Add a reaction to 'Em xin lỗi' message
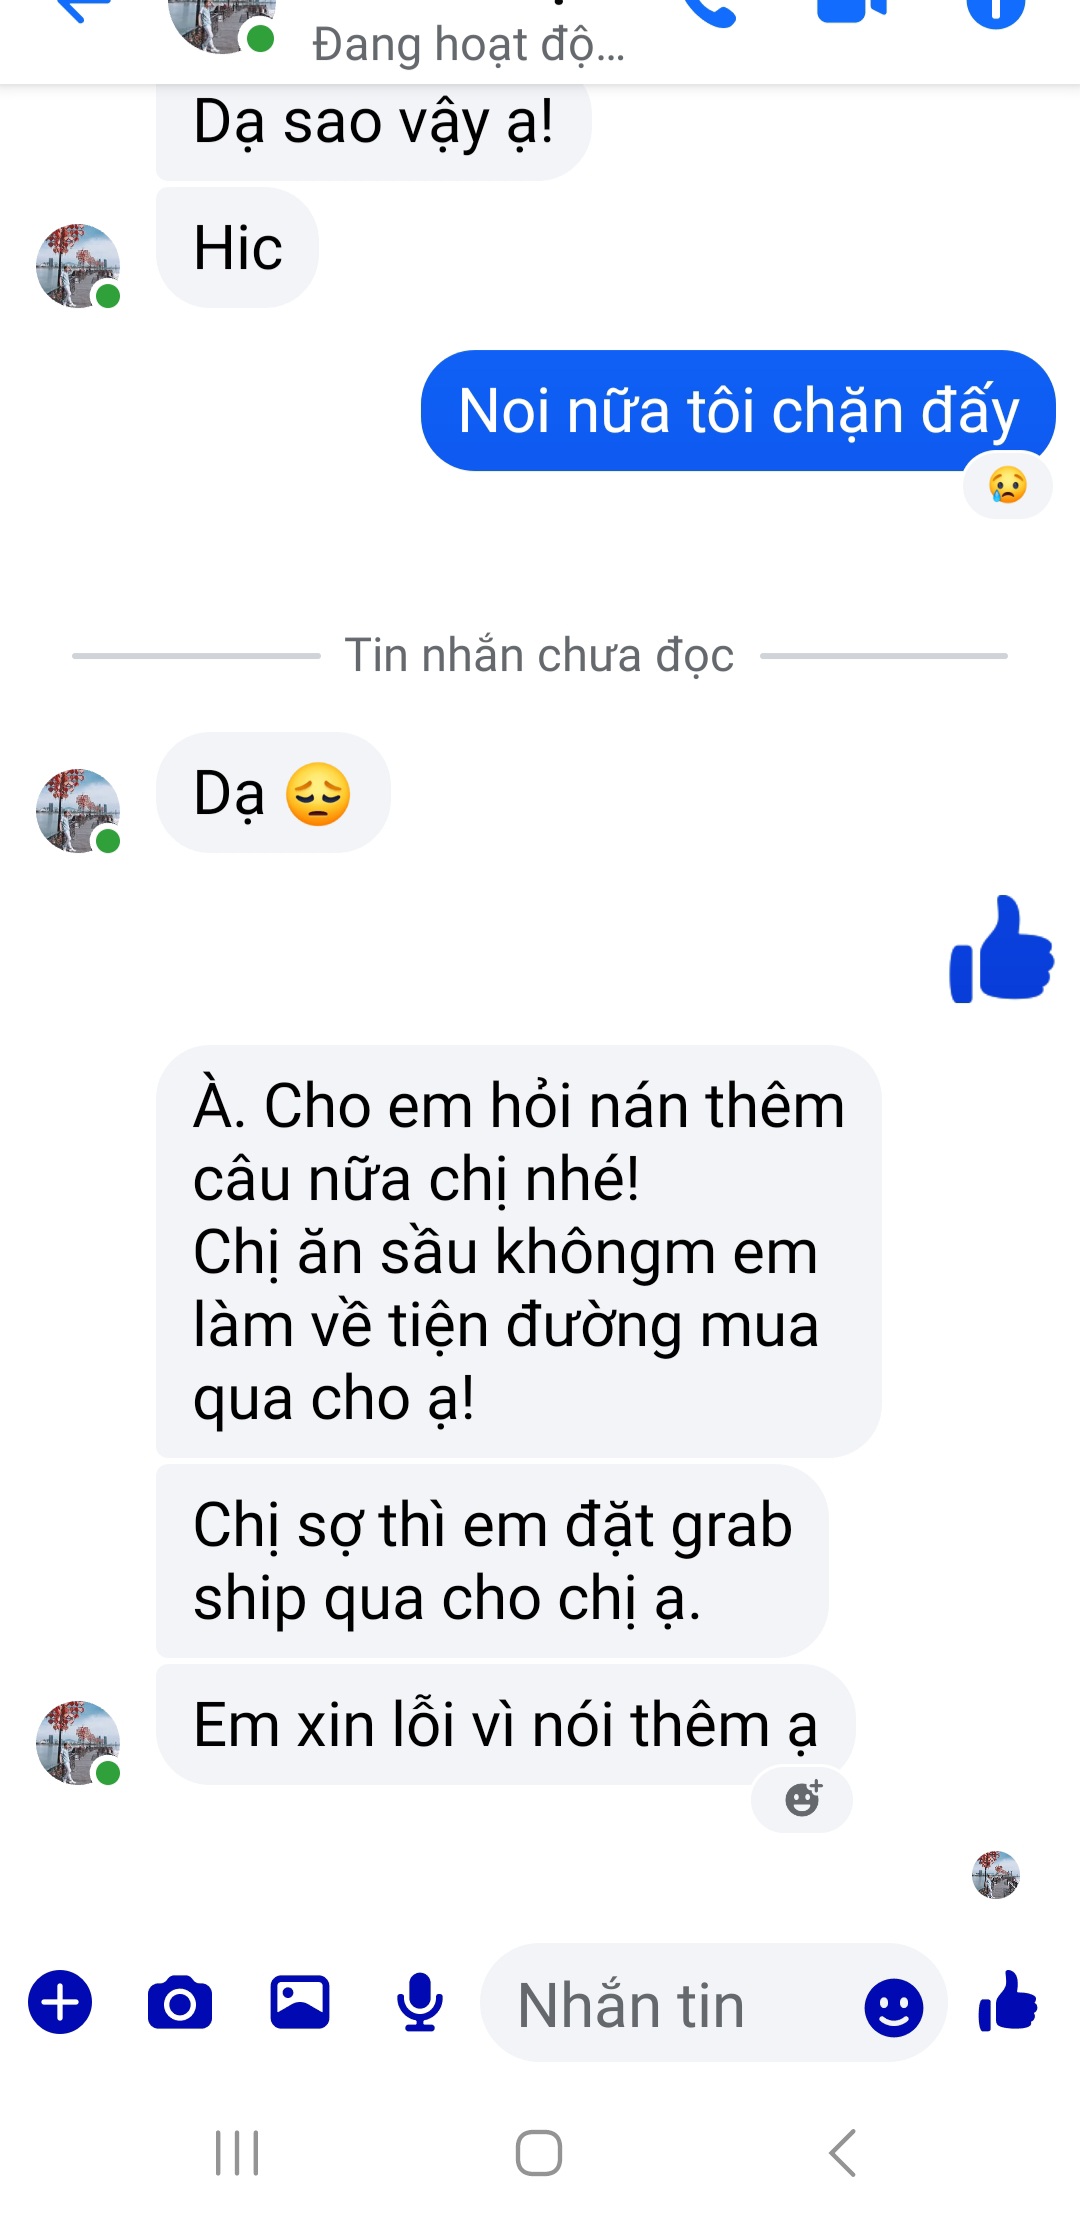Screen dimensions: 1080x2224 802,1799
